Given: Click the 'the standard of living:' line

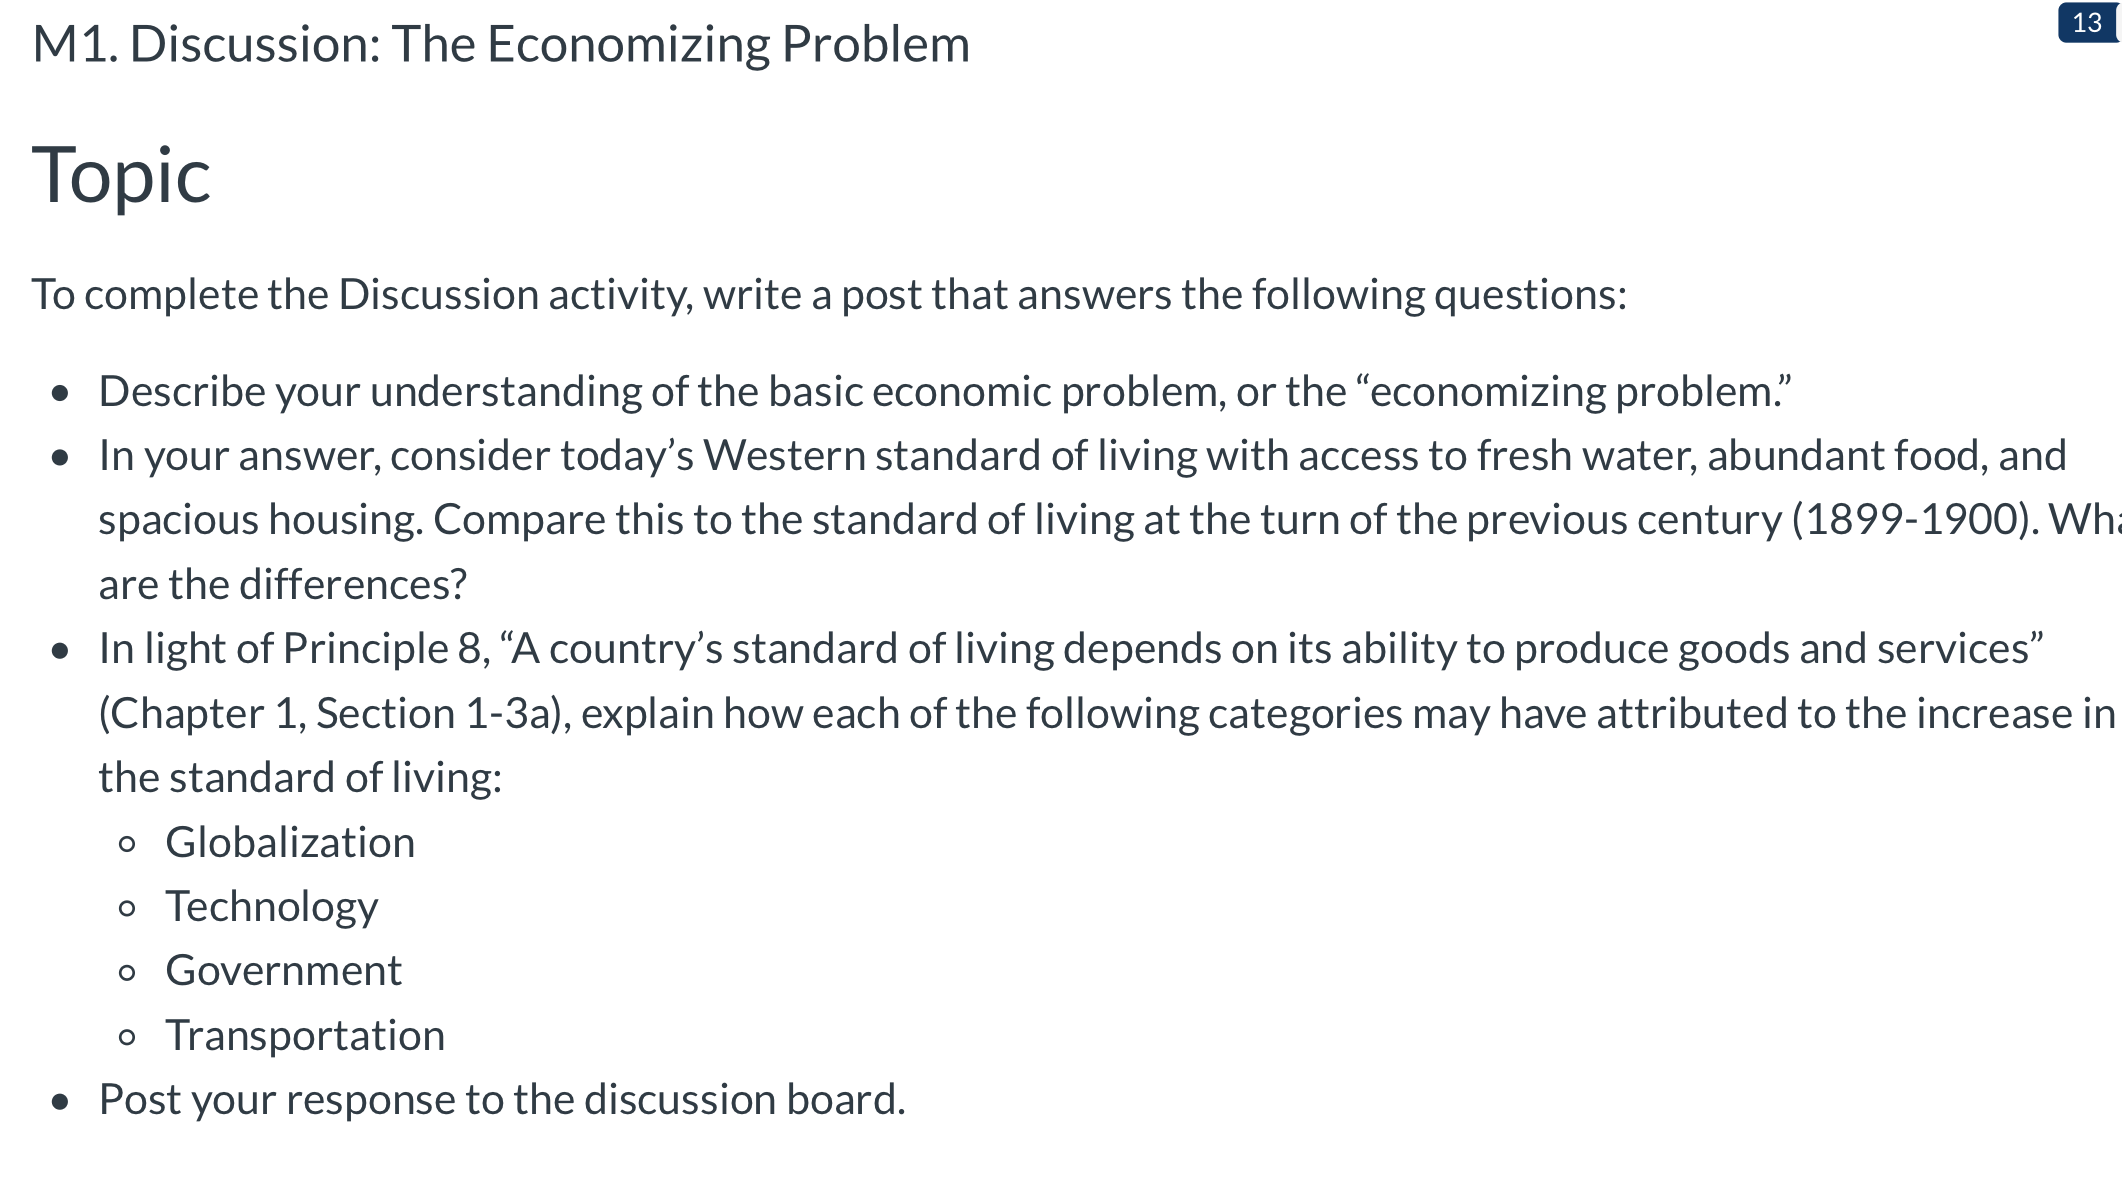Looking at the screenshot, I should tap(300, 778).
